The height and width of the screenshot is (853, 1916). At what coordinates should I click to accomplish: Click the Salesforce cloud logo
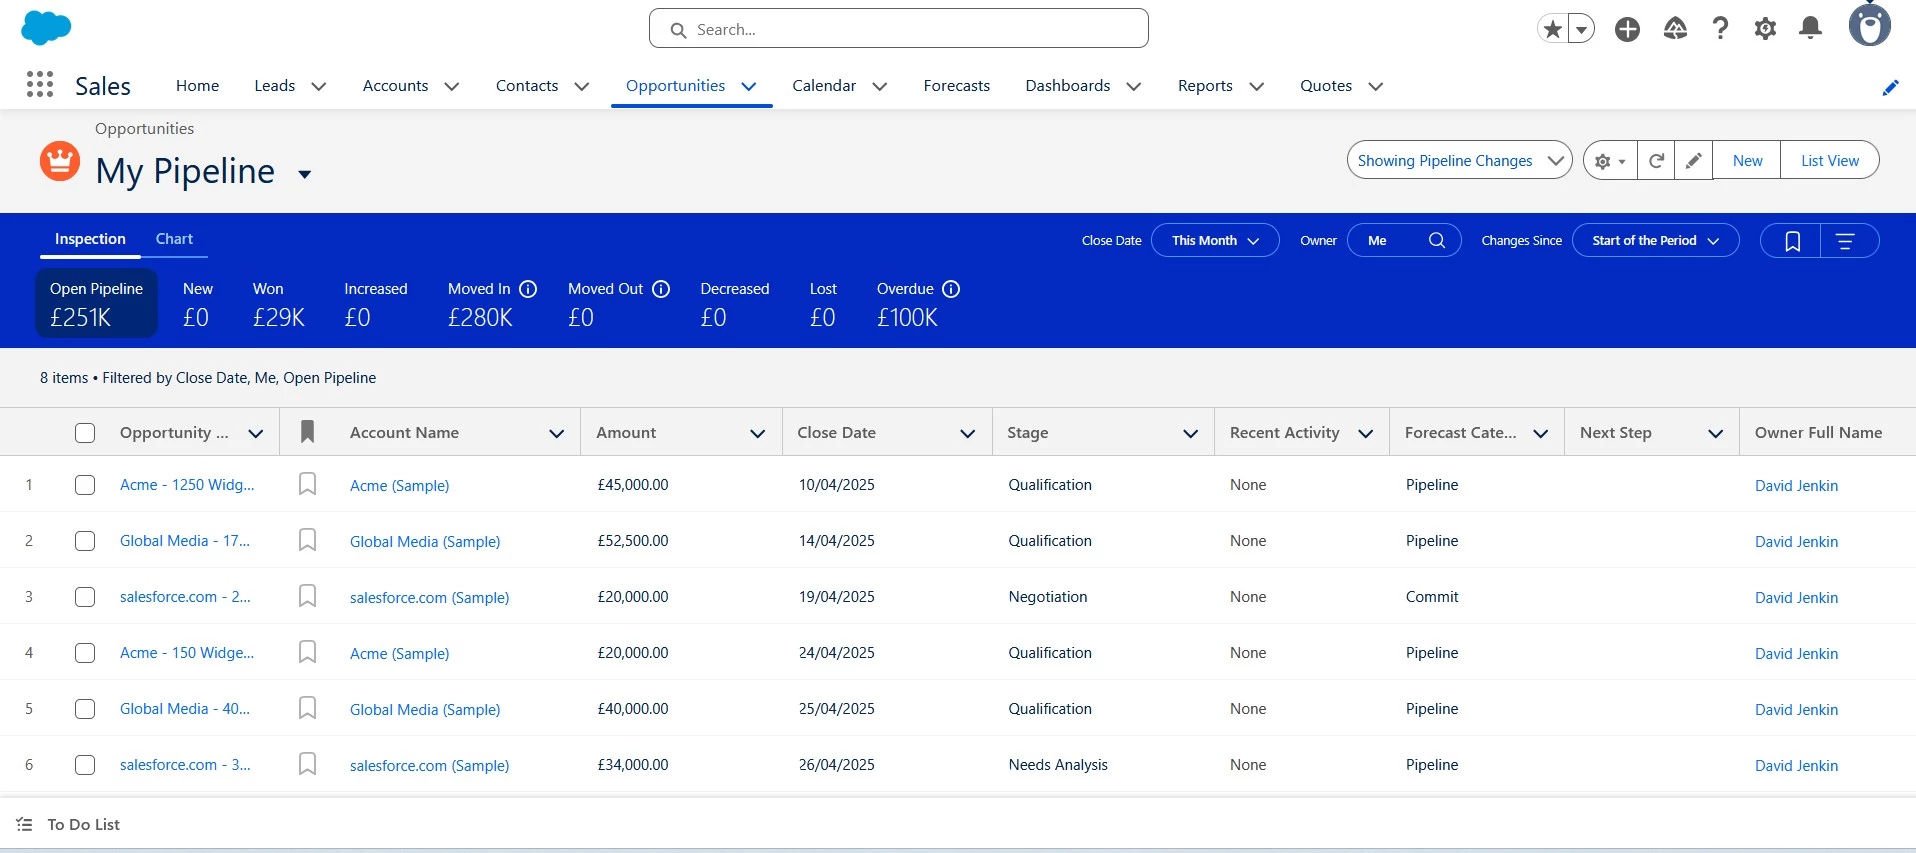click(46, 28)
